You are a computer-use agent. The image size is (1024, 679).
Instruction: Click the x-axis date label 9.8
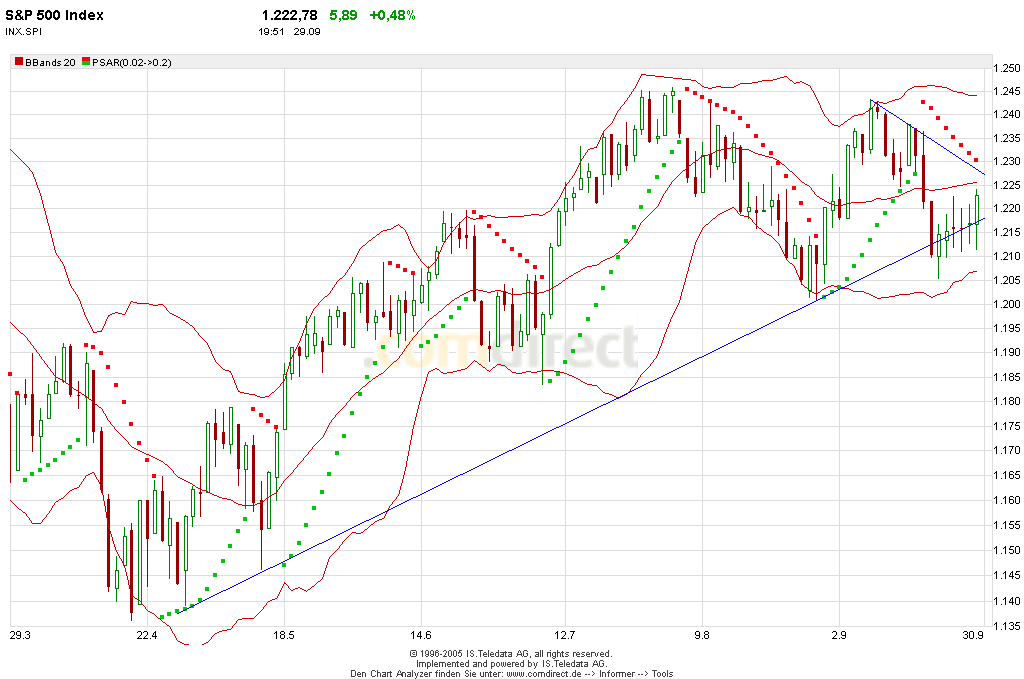[703, 635]
